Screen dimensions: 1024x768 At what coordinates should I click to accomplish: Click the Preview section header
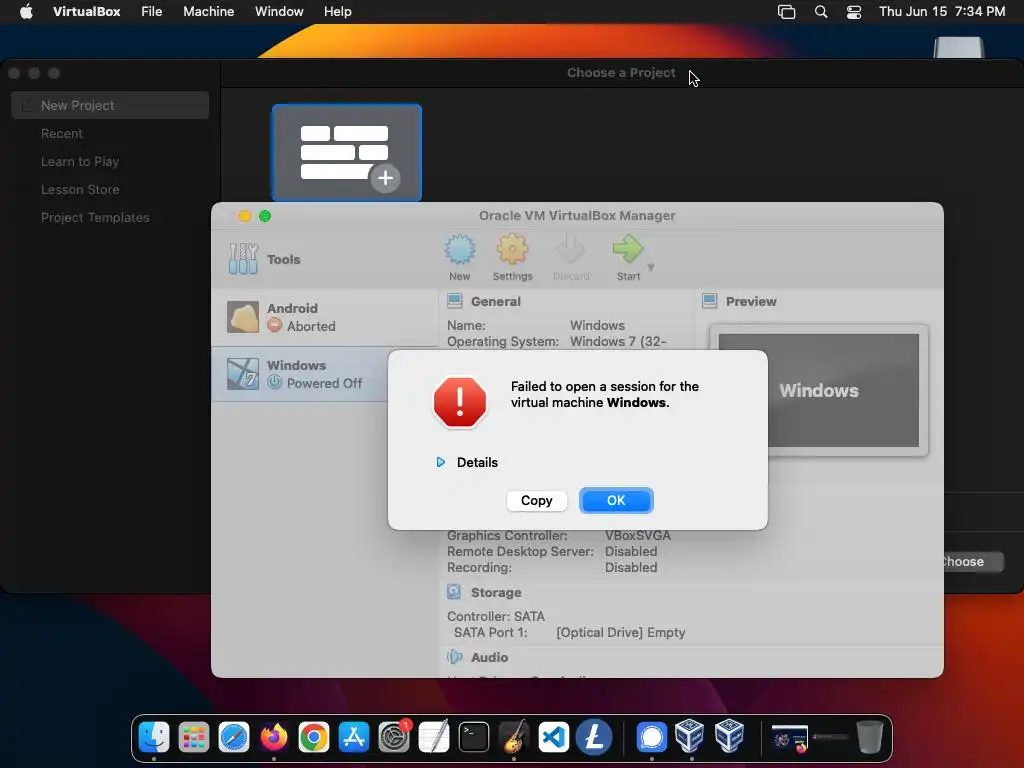click(x=751, y=302)
